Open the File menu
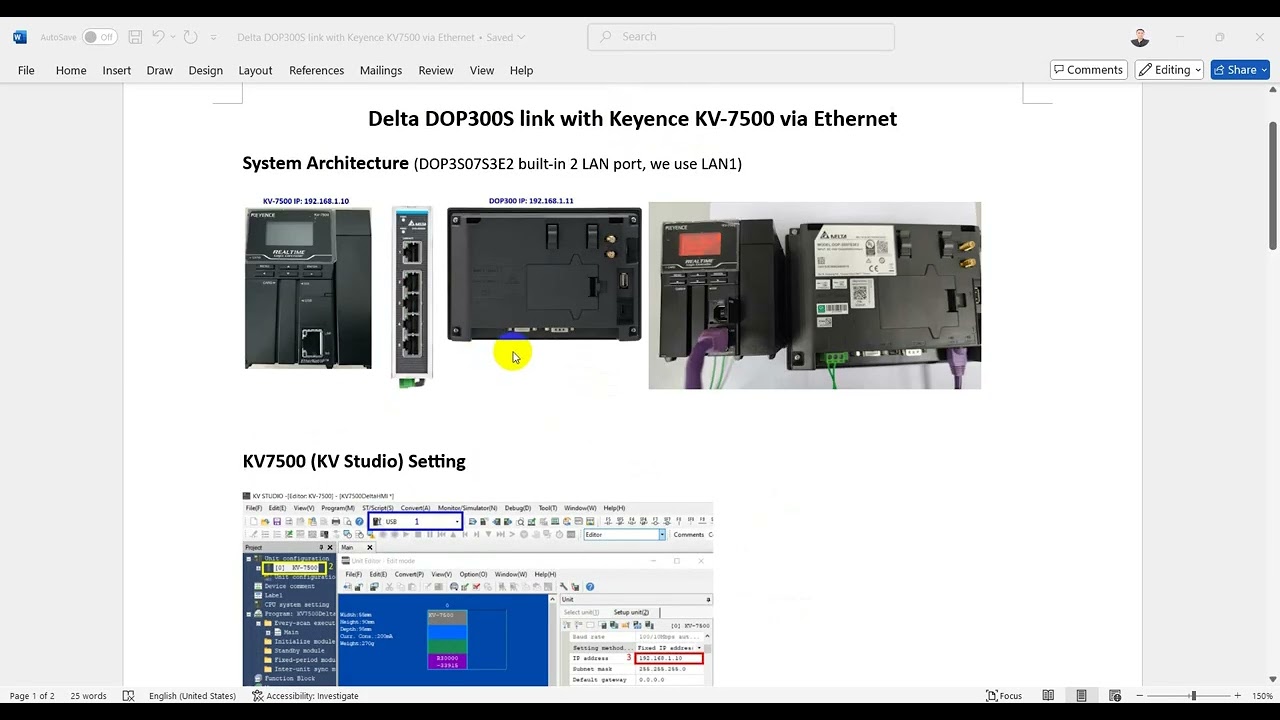The width and height of the screenshot is (1280, 720). [x=26, y=70]
